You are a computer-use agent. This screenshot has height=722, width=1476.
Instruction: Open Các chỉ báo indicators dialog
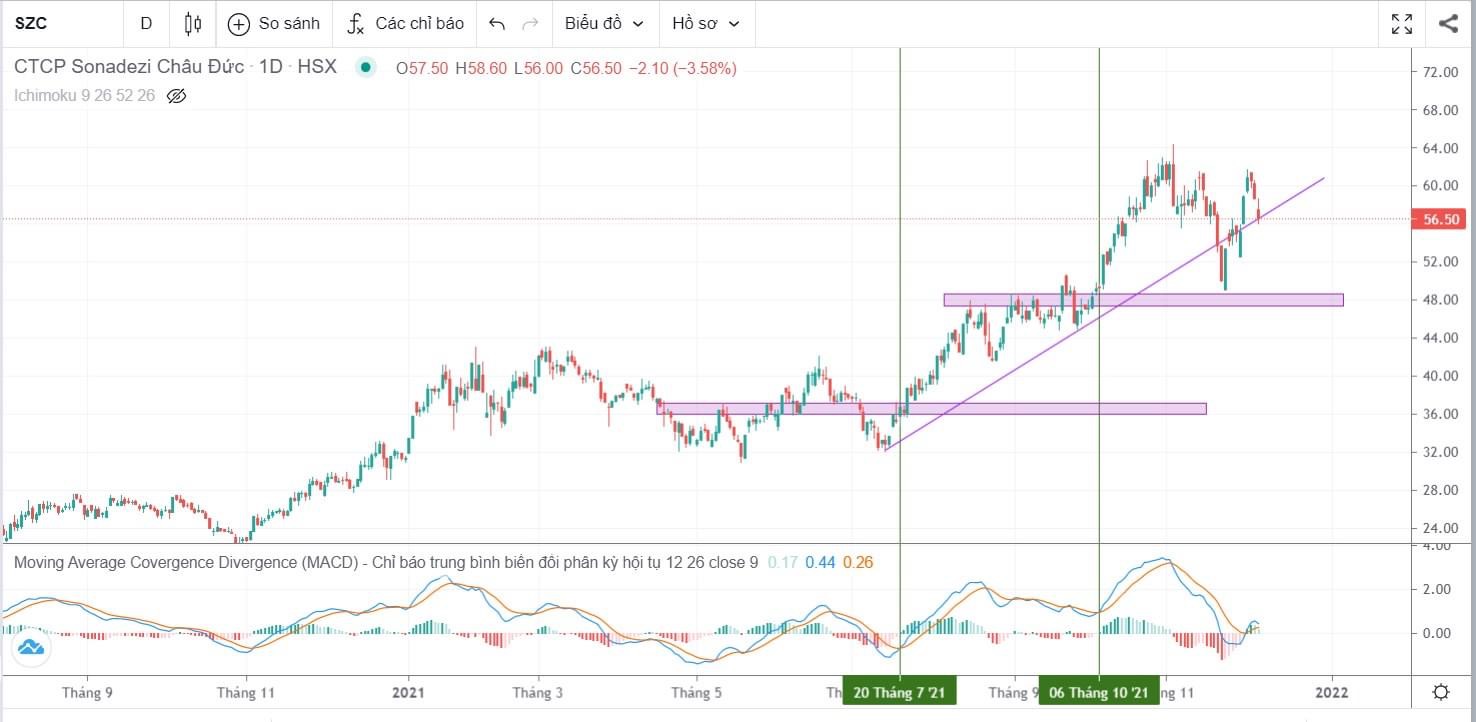(405, 23)
